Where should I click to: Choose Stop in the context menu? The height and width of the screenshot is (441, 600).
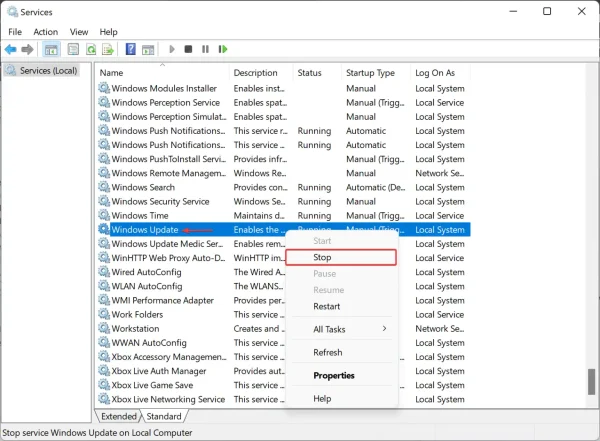(341, 257)
